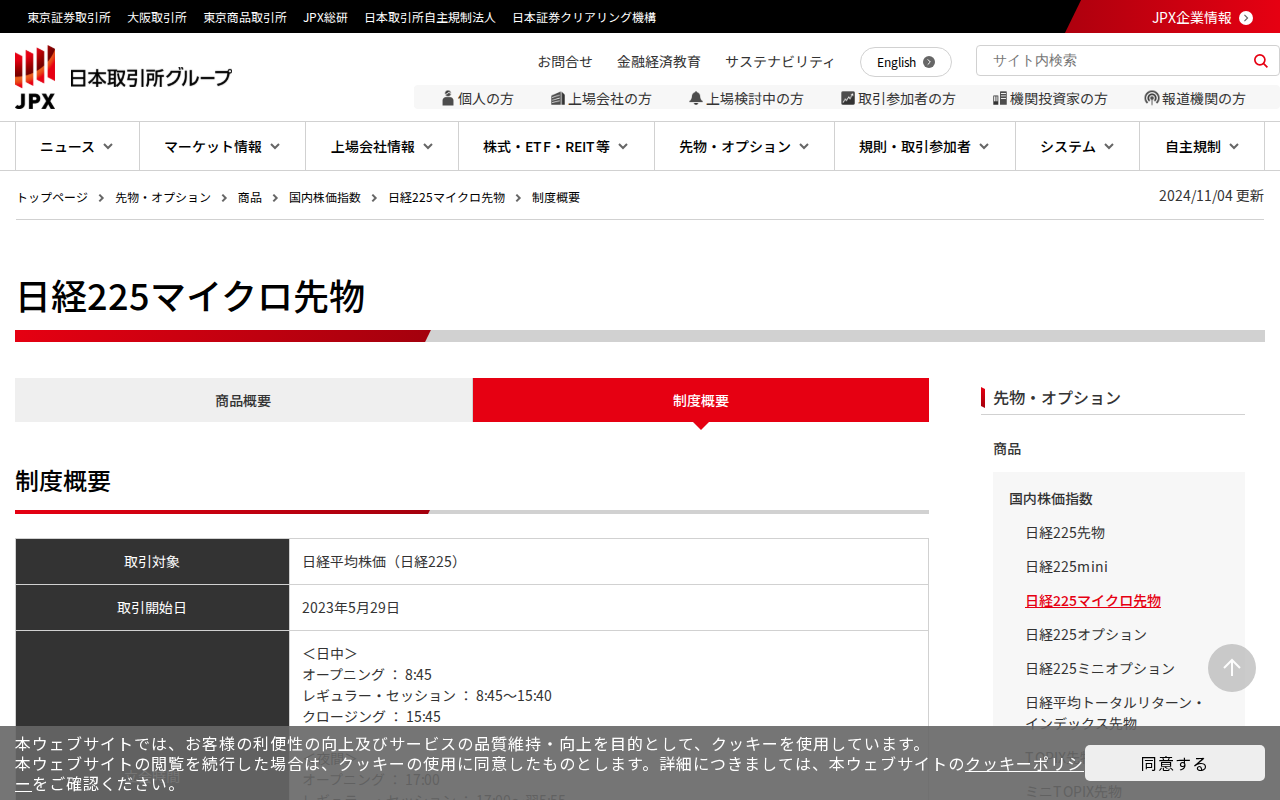Screen dimensions: 1280x800
Task: Open the サステナビリティ link
Action: [780, 62]
